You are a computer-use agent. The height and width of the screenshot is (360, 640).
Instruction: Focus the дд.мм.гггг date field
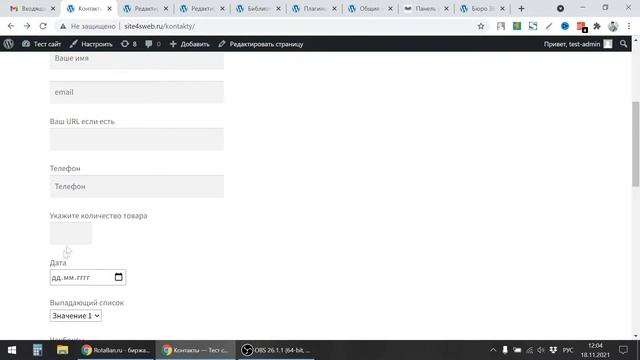(x=88, y=277)
